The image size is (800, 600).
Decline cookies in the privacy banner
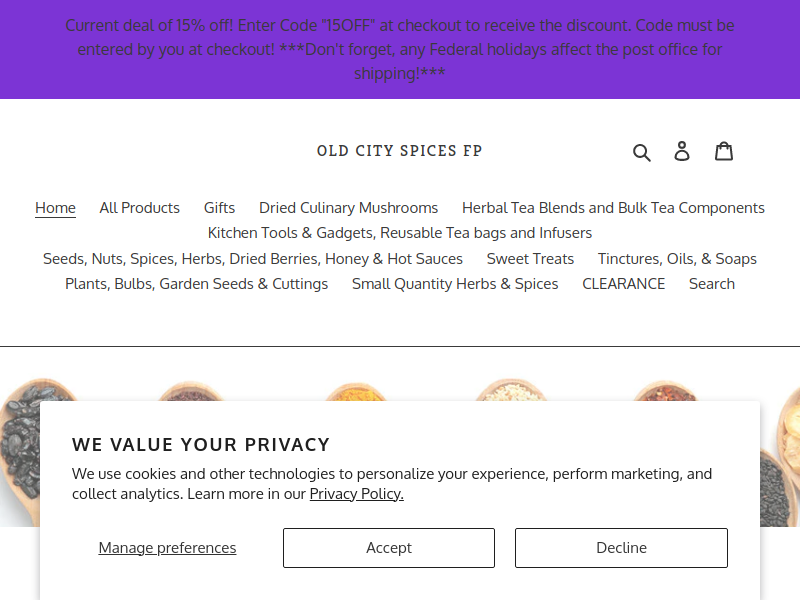[621, 548]
